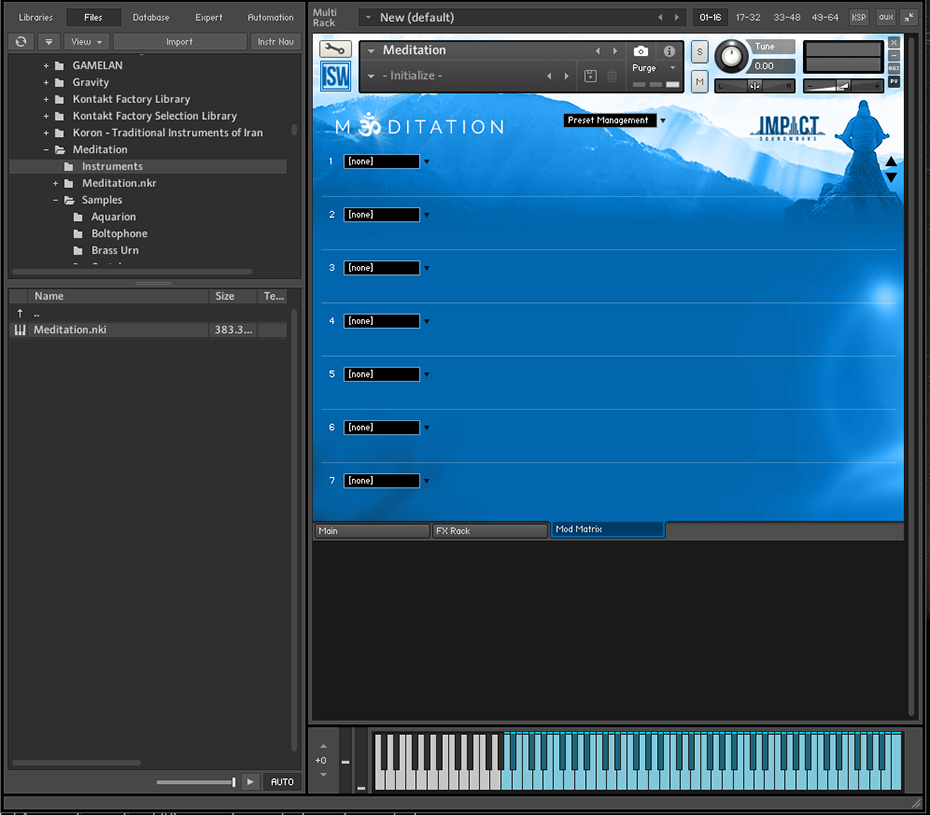The width and height of the screenshot is (930, 815).
Task: Toggle the small AUX button on the instrument header
Action: click(x=894, y=68)
